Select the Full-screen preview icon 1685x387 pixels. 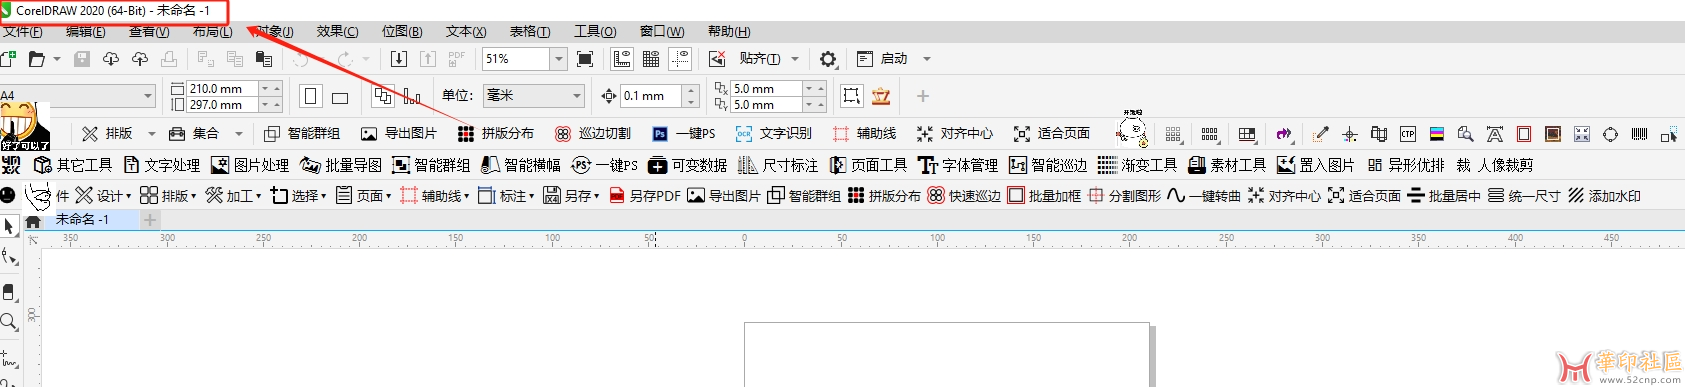point(586,59)
